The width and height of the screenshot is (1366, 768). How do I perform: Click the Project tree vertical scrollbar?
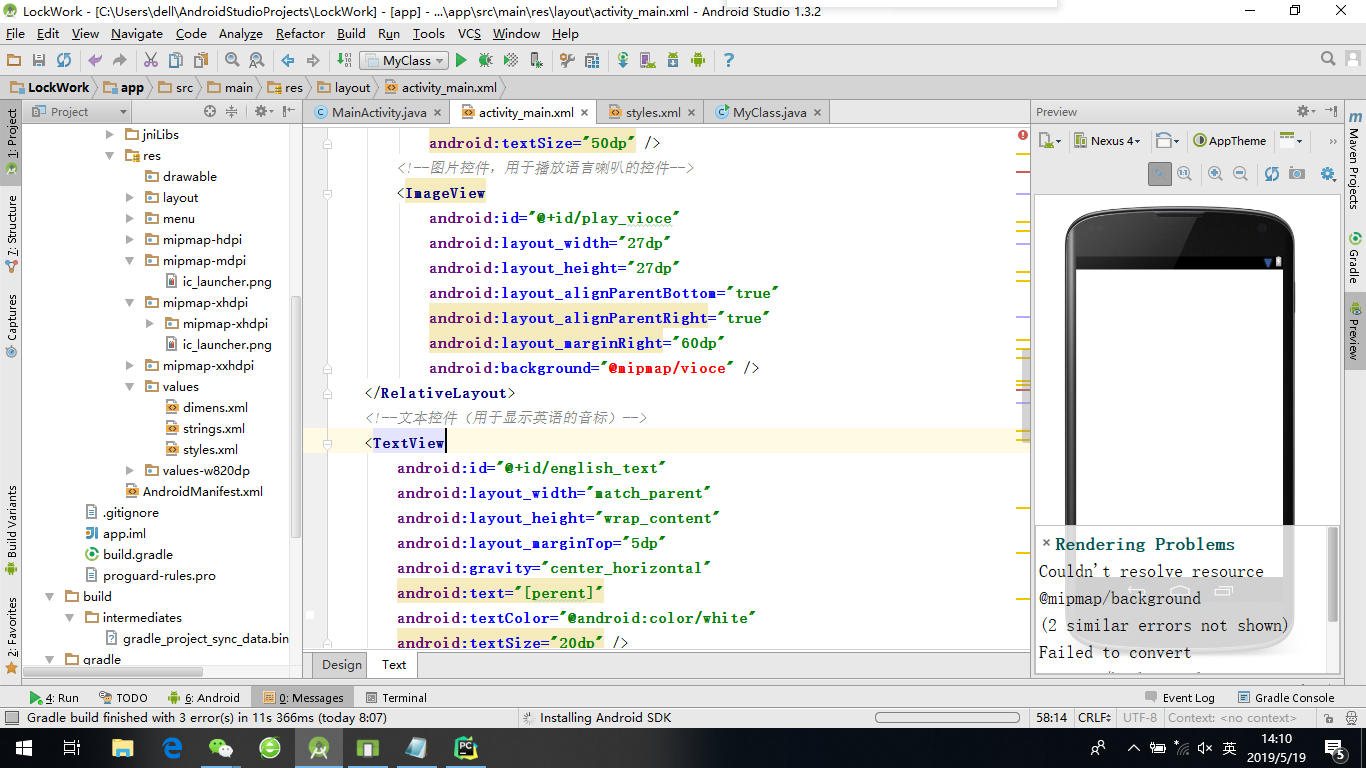(x=296, y=417)
